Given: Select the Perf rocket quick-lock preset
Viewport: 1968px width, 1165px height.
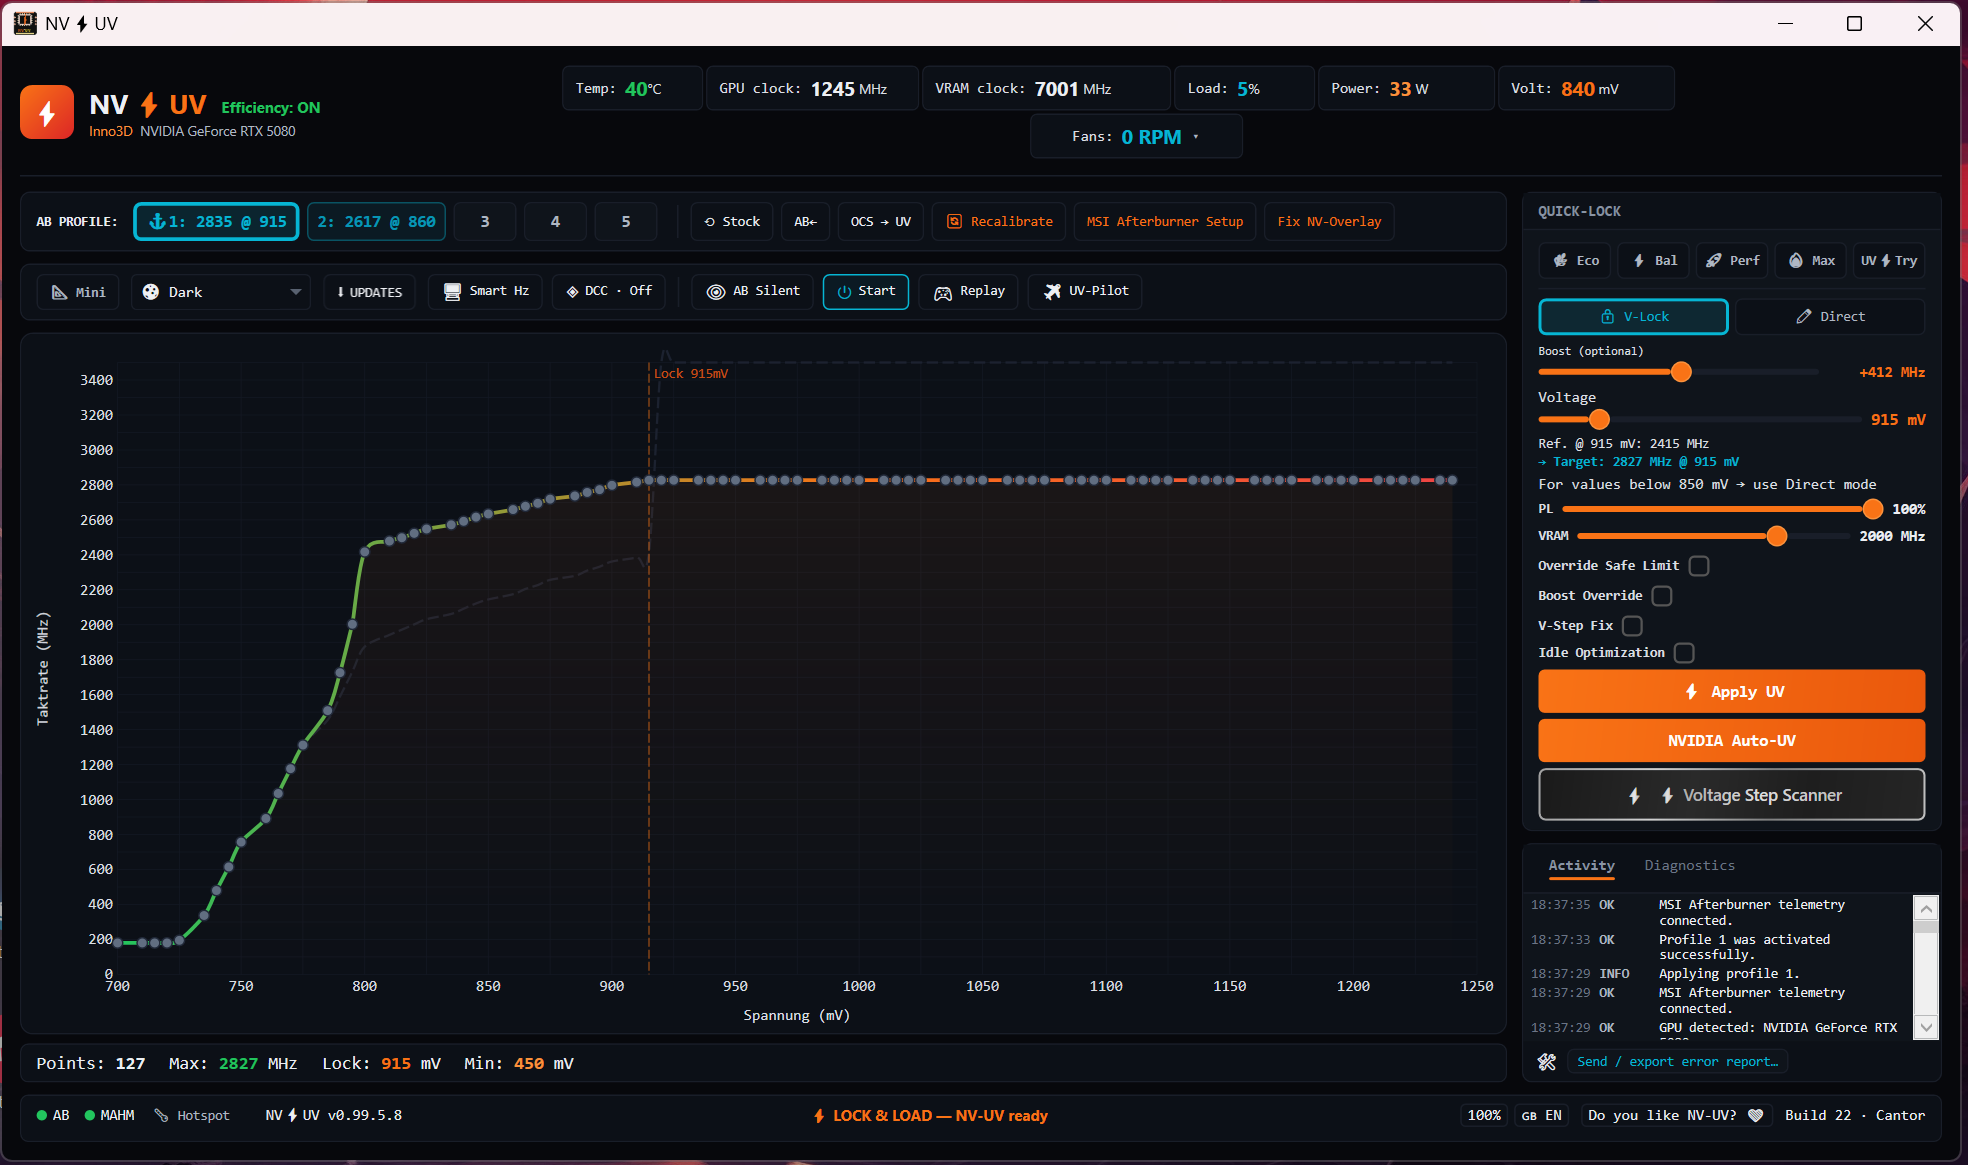Looking at the screenshot, I should 1732,260.
